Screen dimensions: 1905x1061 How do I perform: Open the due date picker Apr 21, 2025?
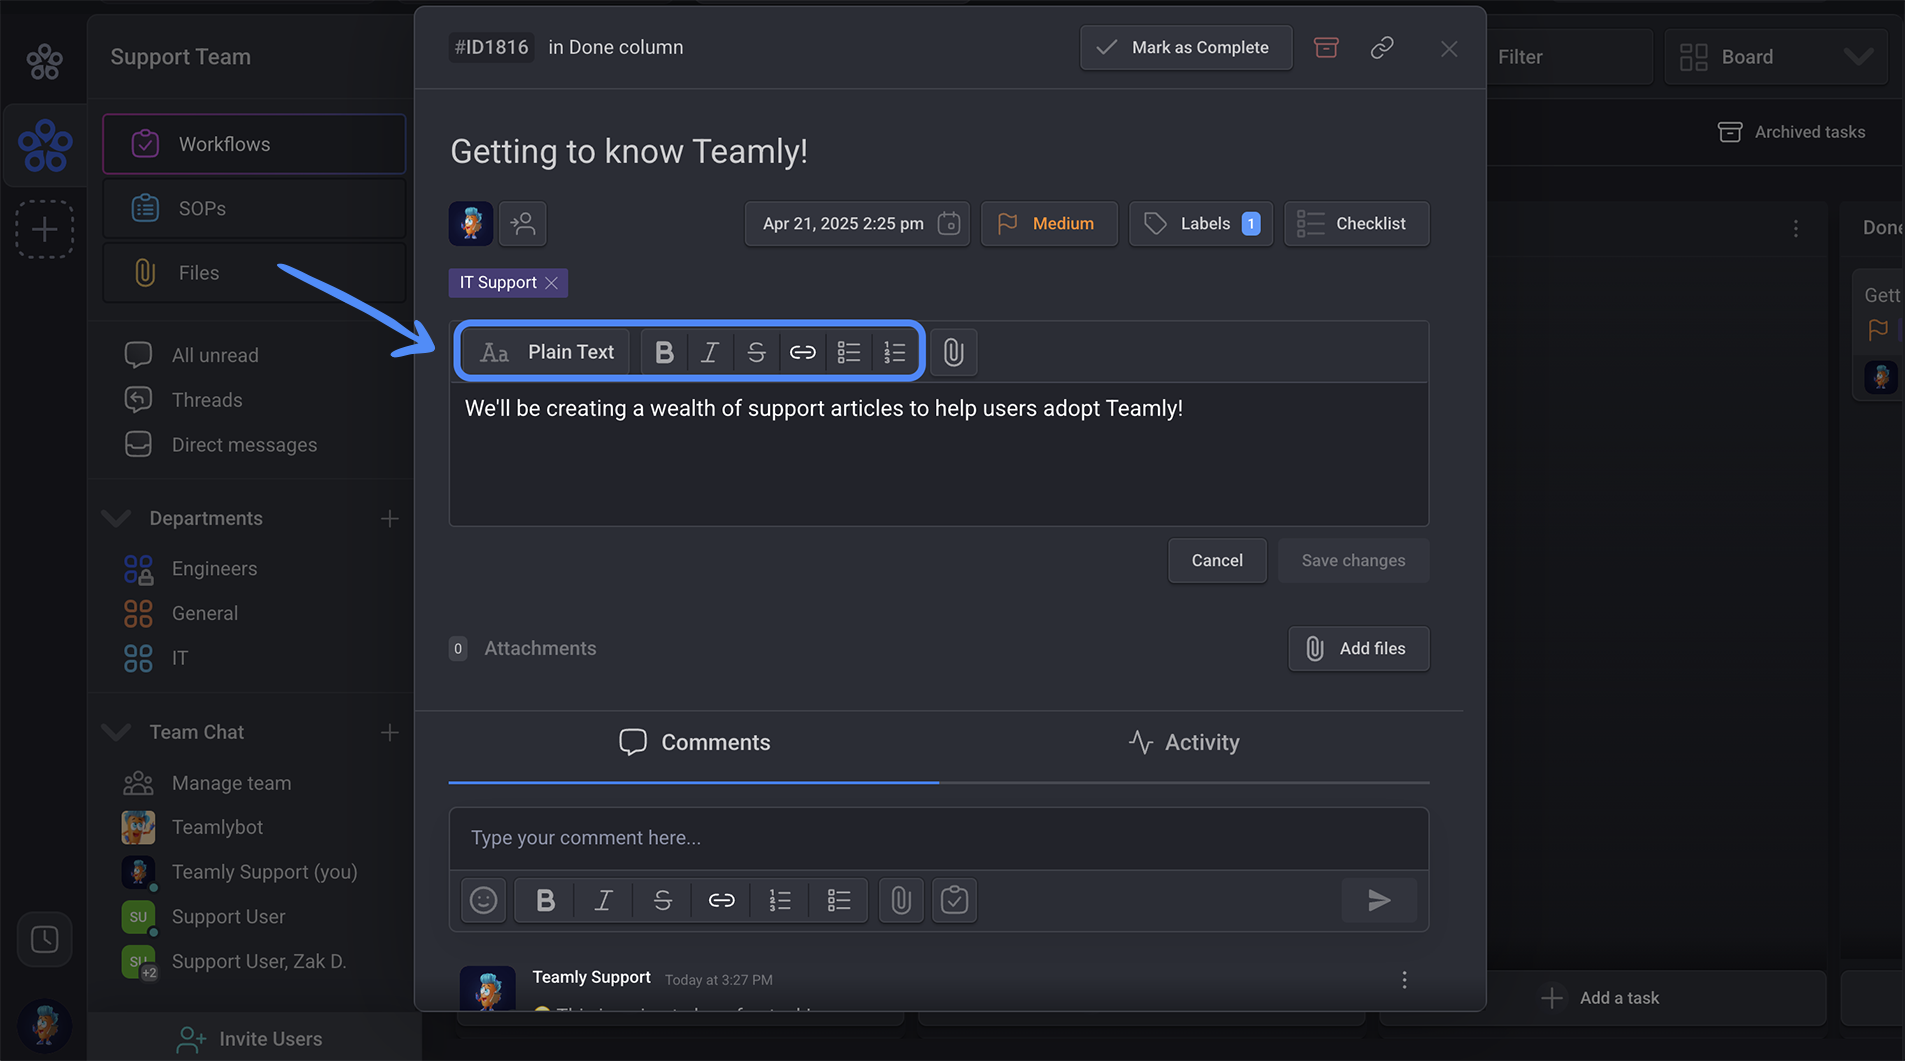click(x=857, y=223)
